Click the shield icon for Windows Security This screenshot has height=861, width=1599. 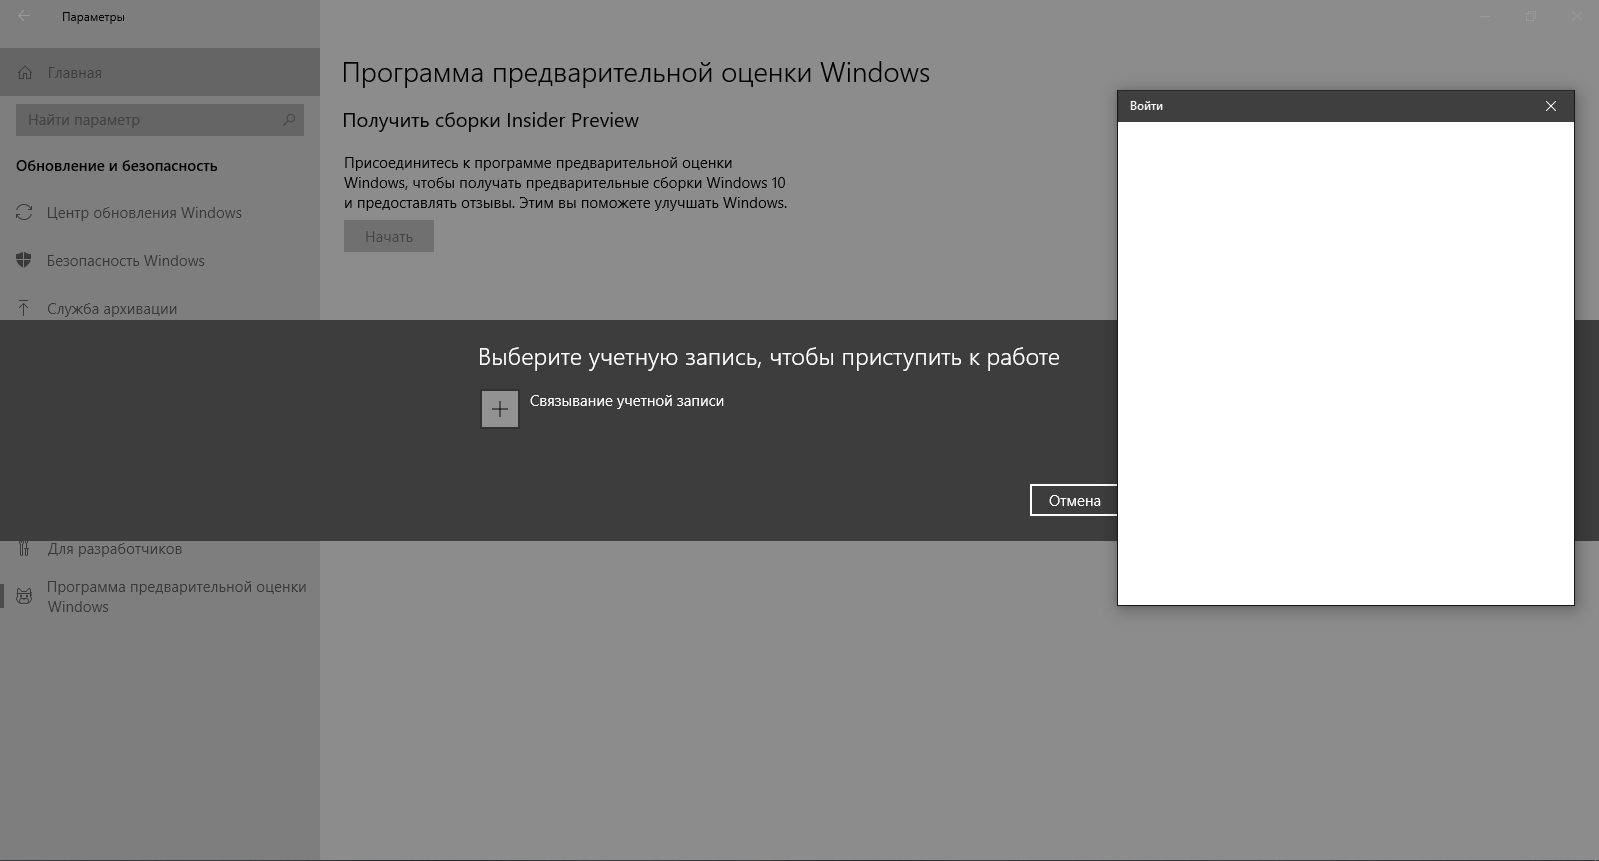tap(24, 261)
